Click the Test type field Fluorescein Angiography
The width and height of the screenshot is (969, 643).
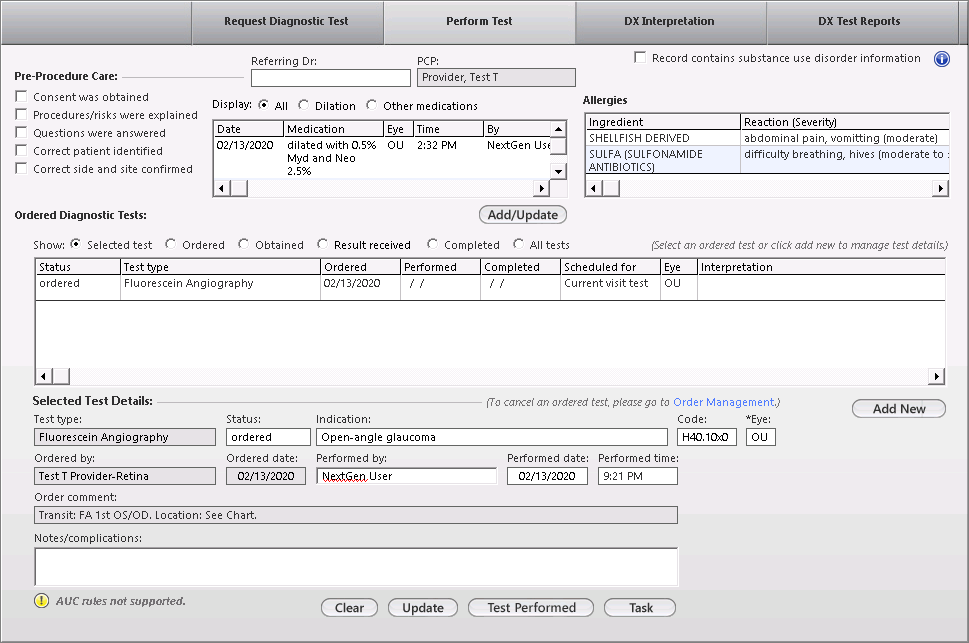pyautogui.click(x=125, y=437)
